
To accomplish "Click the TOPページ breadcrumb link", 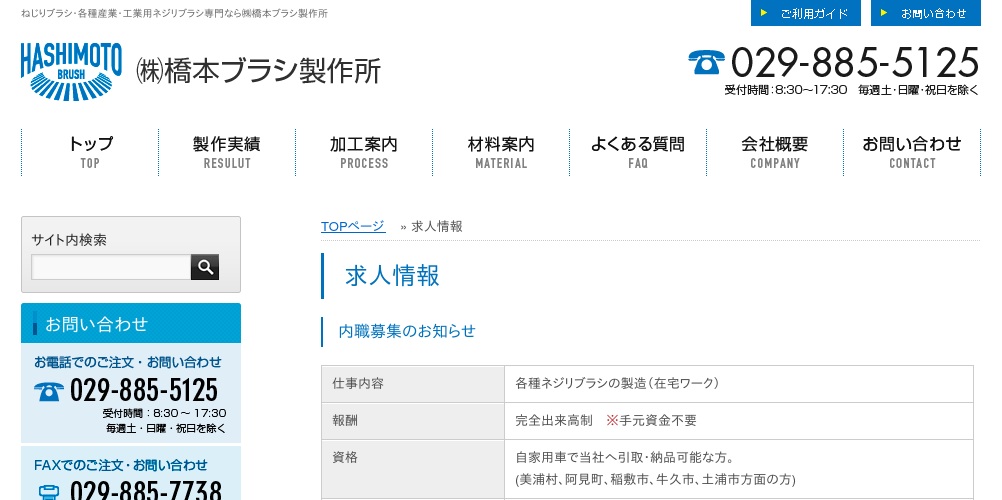I will point(352,226).
